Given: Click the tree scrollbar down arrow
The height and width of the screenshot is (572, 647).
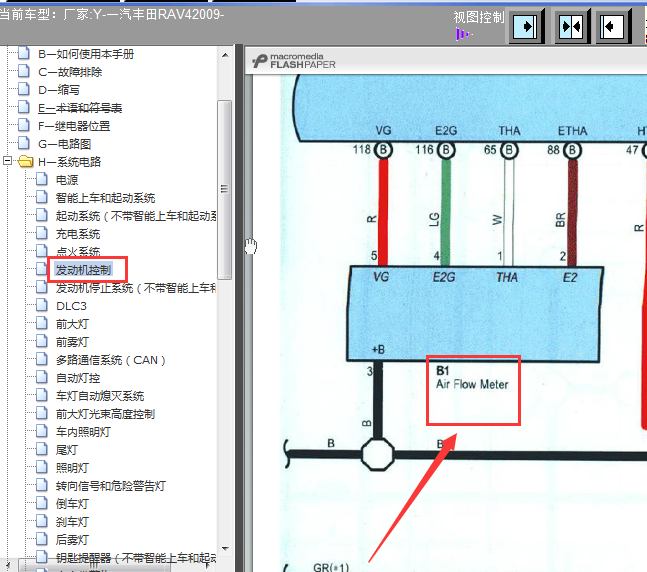Looking at the screenshot, I should pos(225,548).
